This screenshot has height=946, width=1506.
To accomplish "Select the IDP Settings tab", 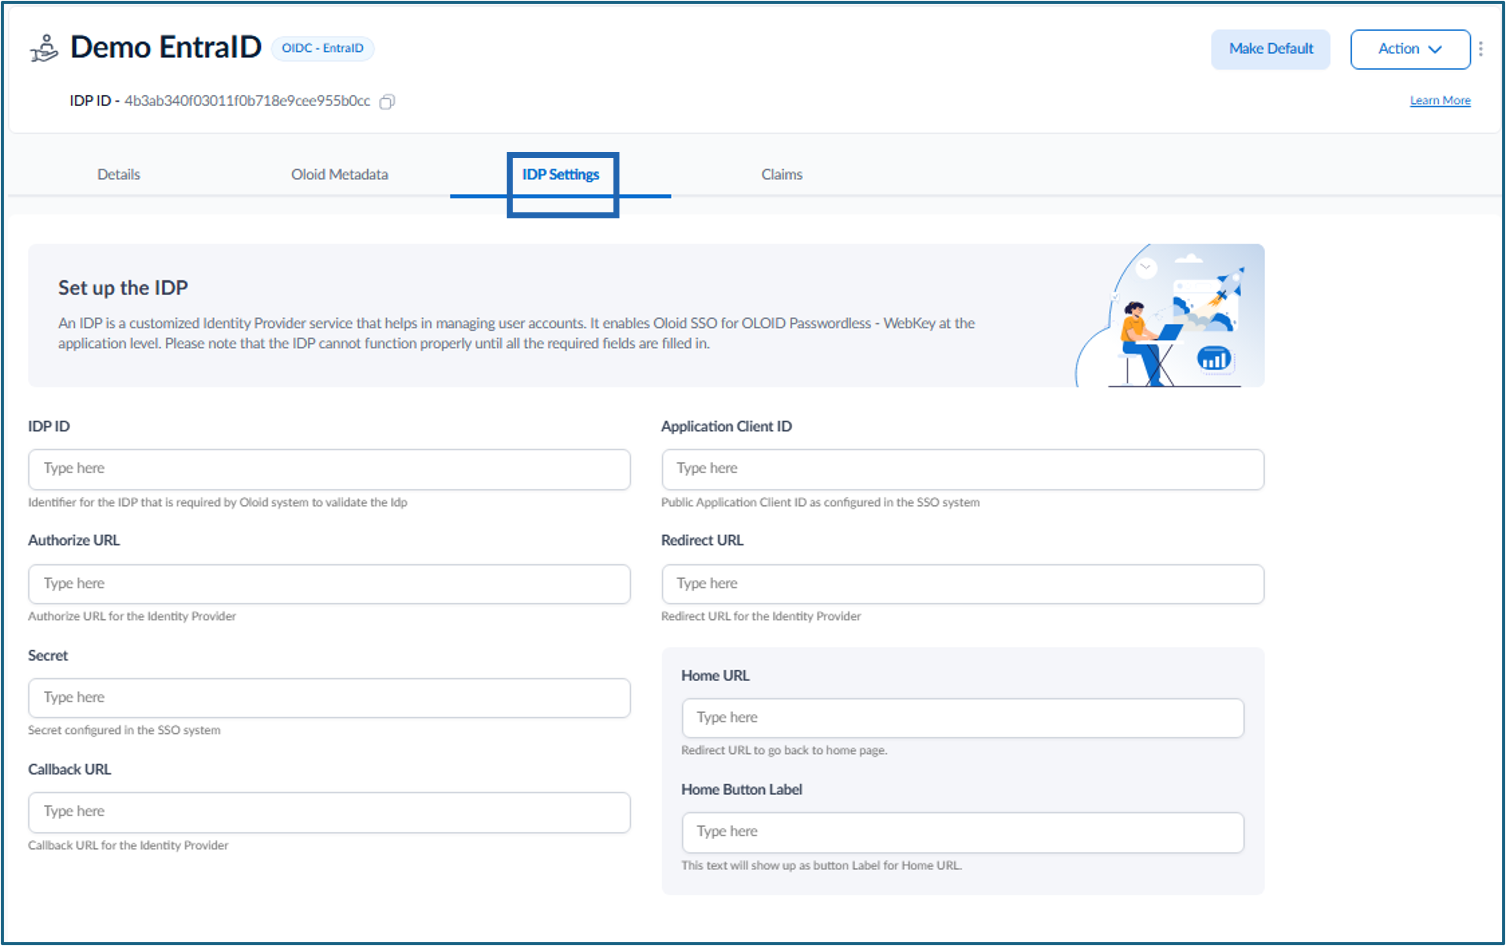I will coord(561,175).
